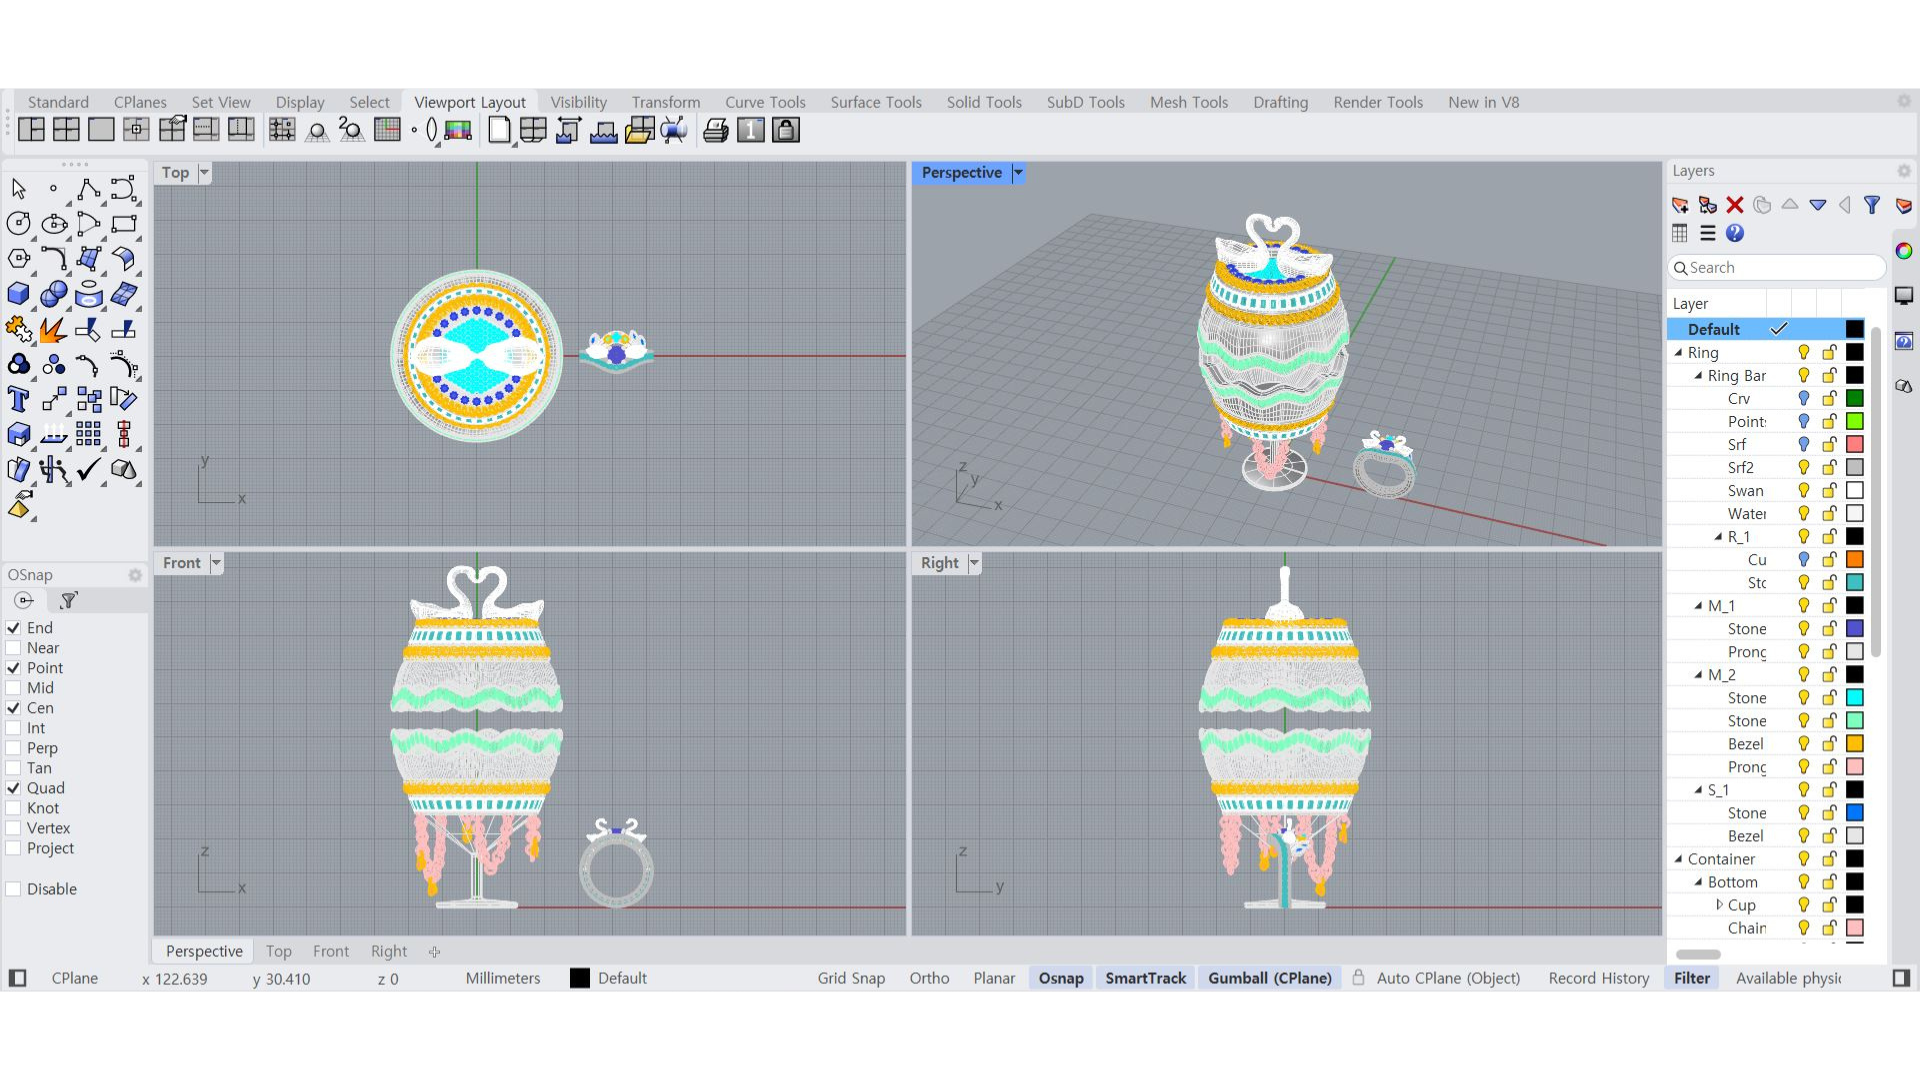This screenshot has height=1080, width=1920.
Task: Open the layer filter funnel icon
Action: 1872,205
